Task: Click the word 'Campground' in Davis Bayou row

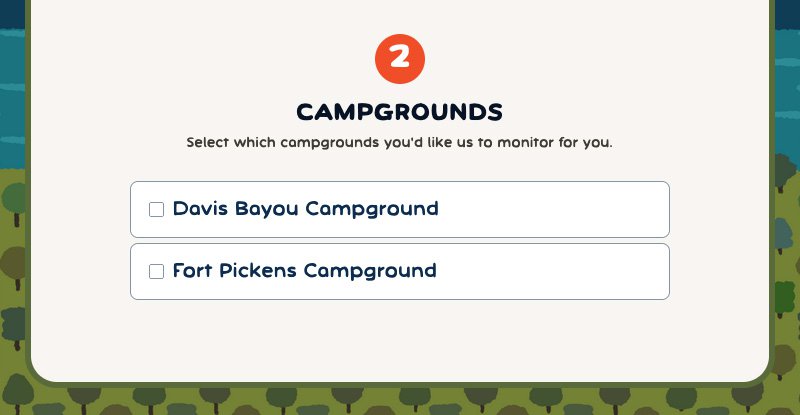Action: tap(372, 209)
